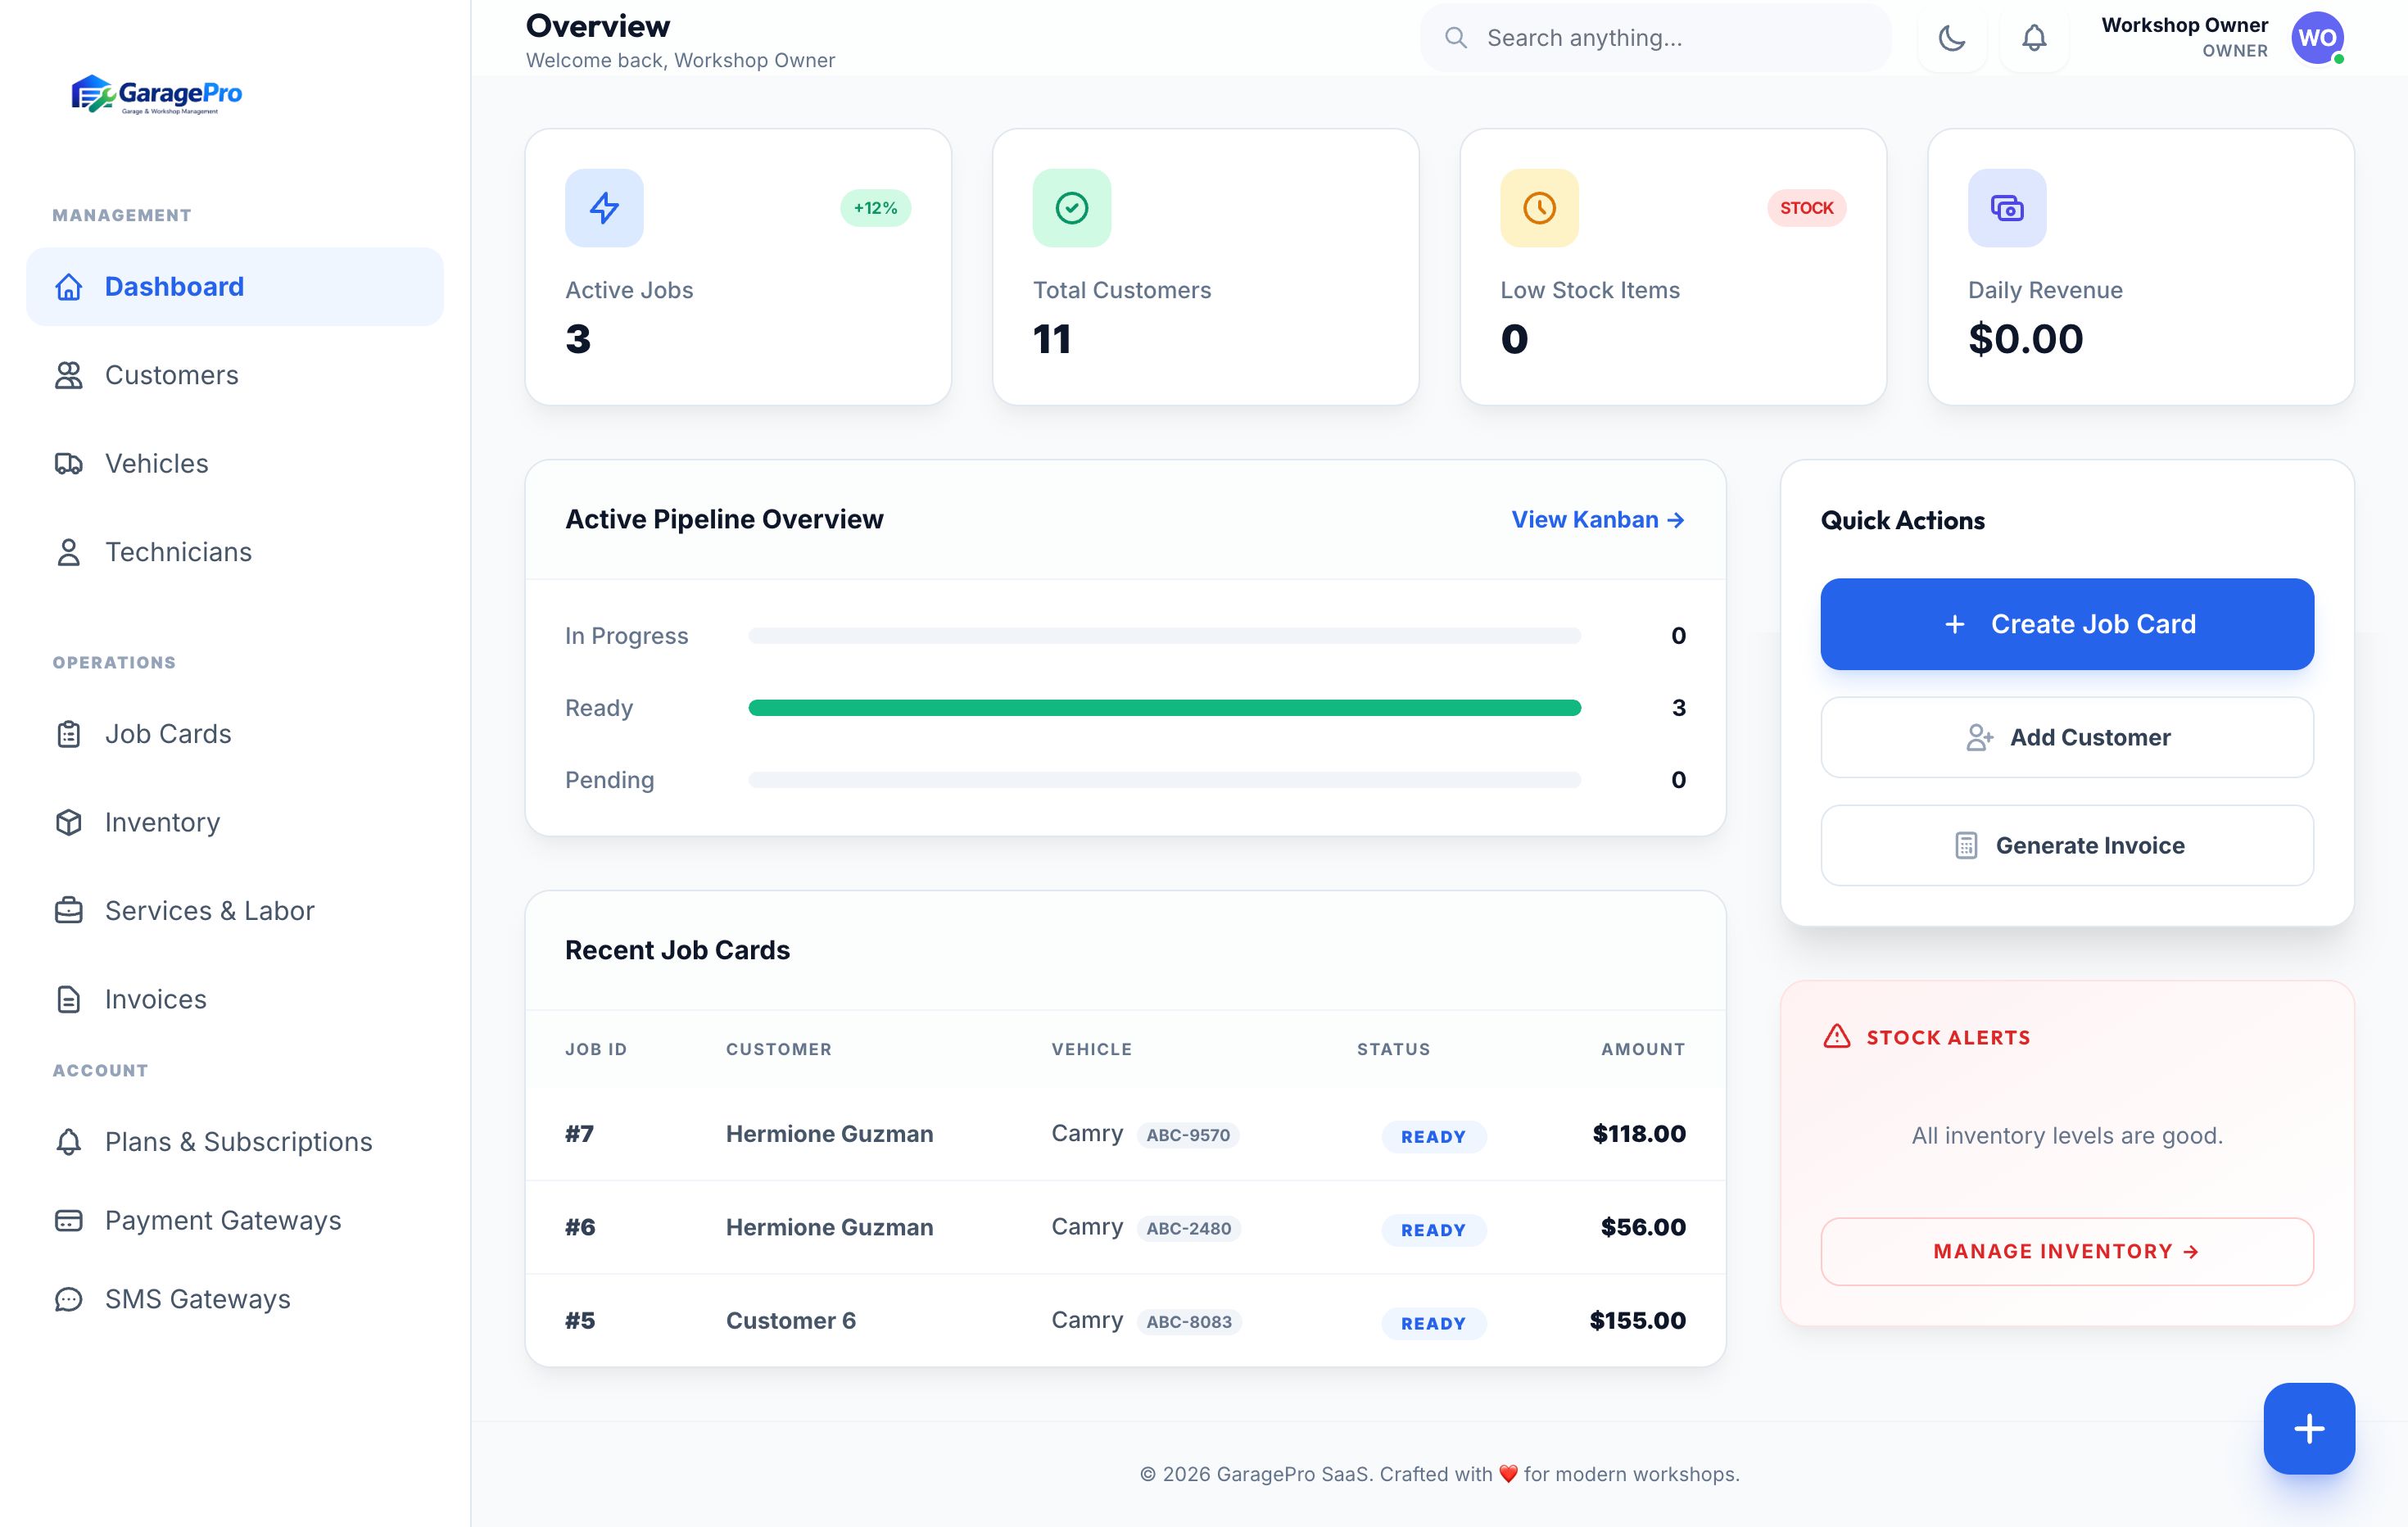This screenshot has height=1527, width=2408.
Task: Click the WO user avatar
Action: (x=2317, y=38)
